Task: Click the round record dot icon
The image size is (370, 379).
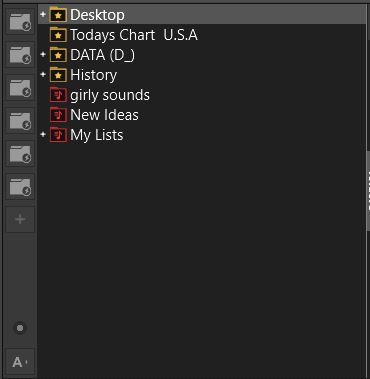Action: click(20, 328)
